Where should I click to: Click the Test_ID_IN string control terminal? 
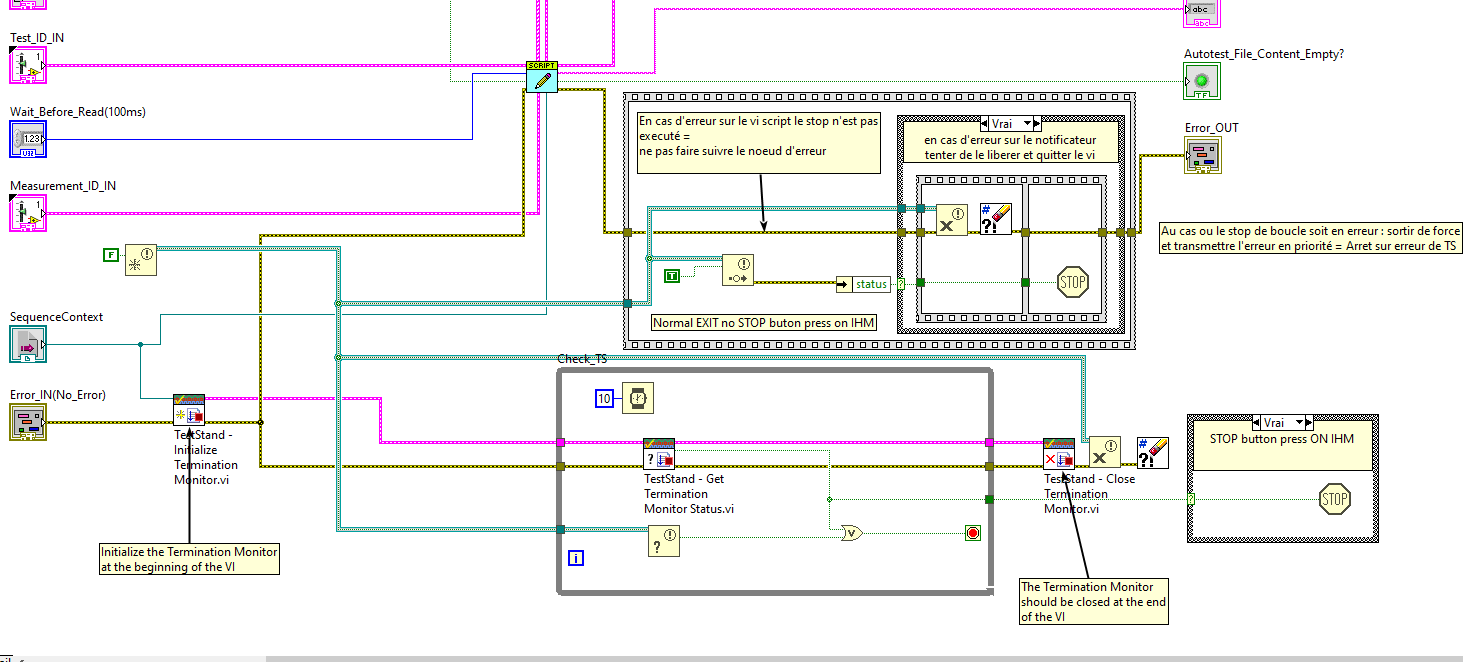pyautogui.click(x=27, y=66)
